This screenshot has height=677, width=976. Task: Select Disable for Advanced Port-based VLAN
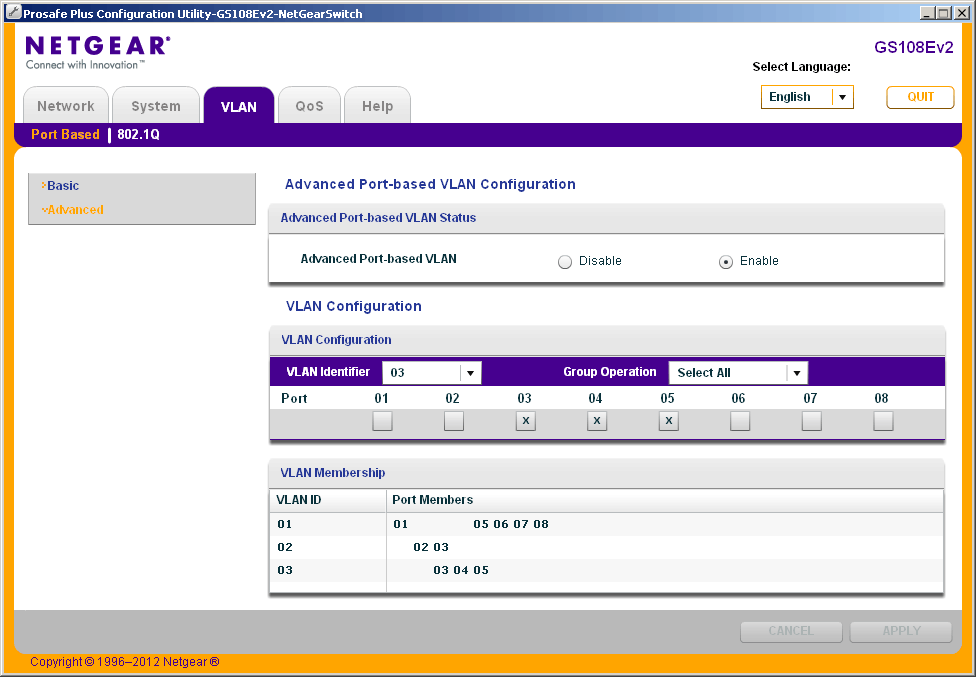click(x=565, y=261)
